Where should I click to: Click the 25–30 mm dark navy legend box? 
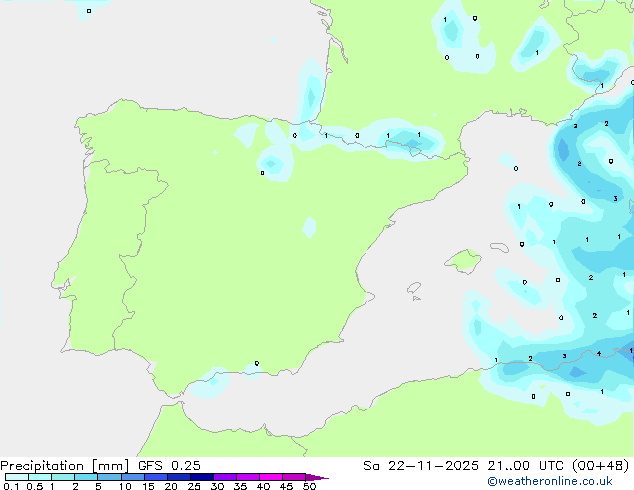click(202, 477)
